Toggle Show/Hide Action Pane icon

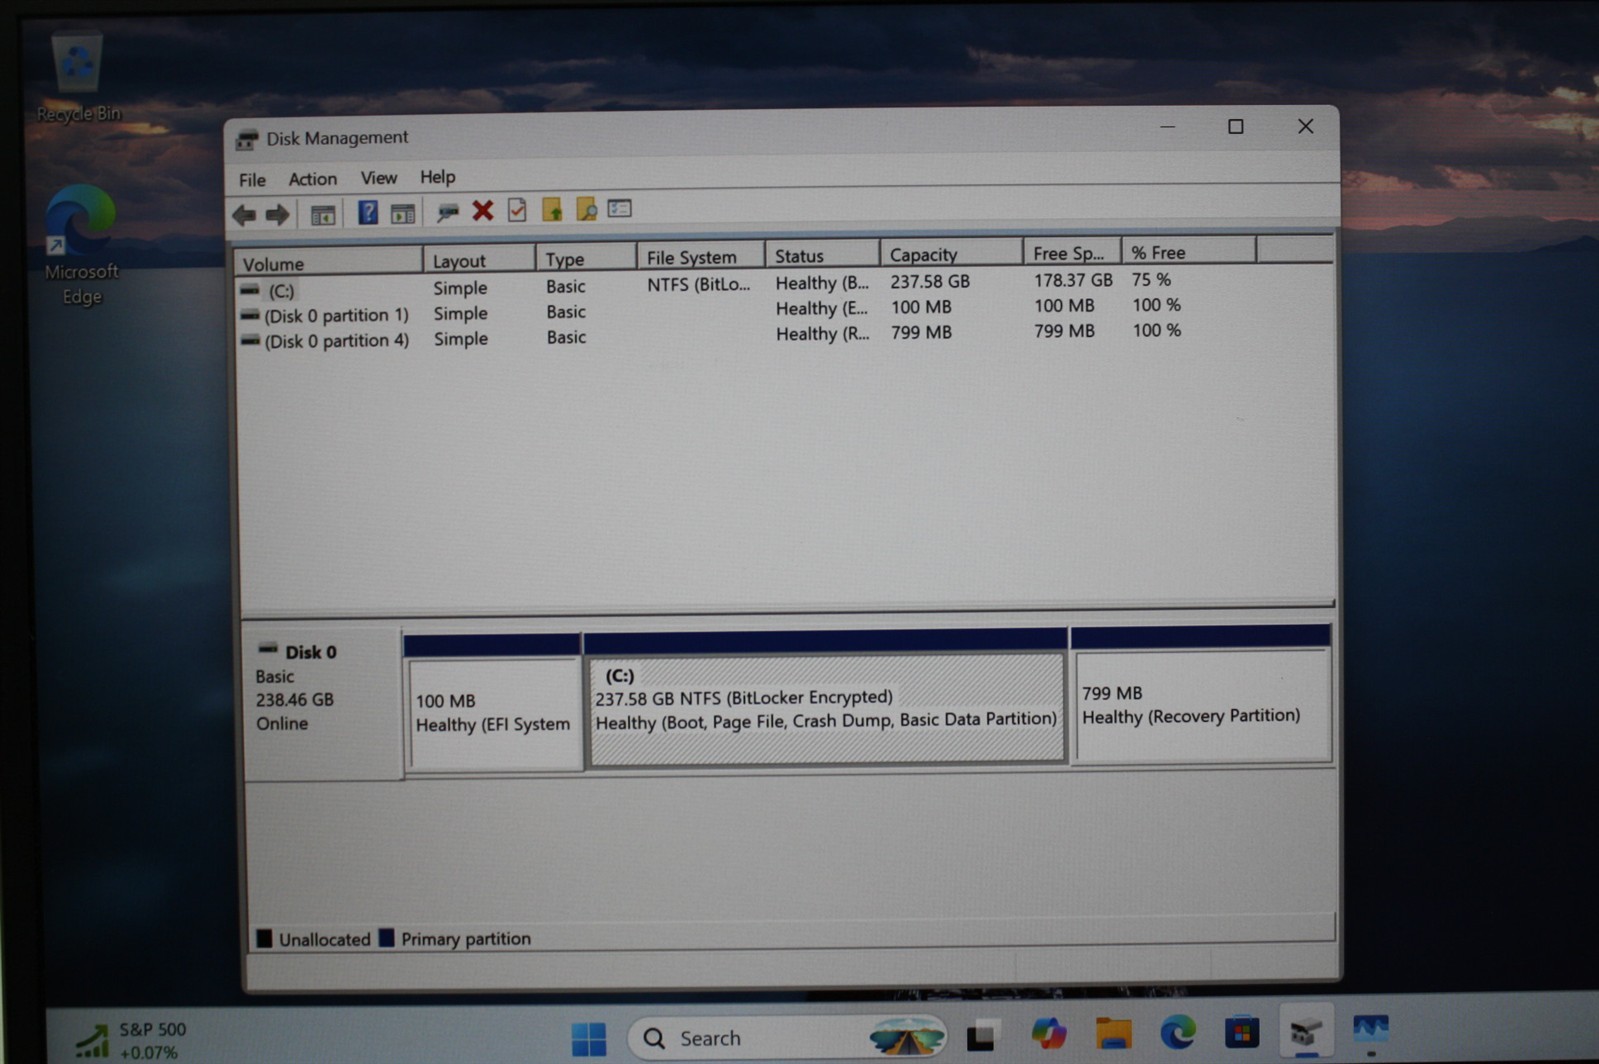click(x=403, y=213)
